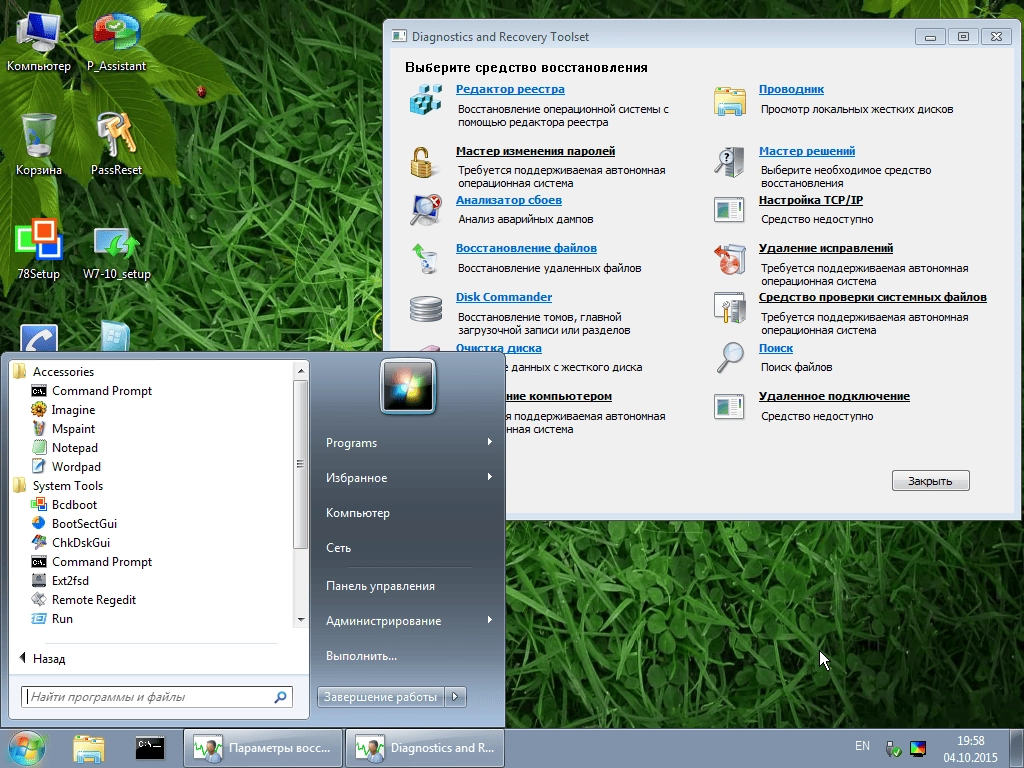
Task: Choose Выполнить... in the Start menu
Action: tap(408, 656)
